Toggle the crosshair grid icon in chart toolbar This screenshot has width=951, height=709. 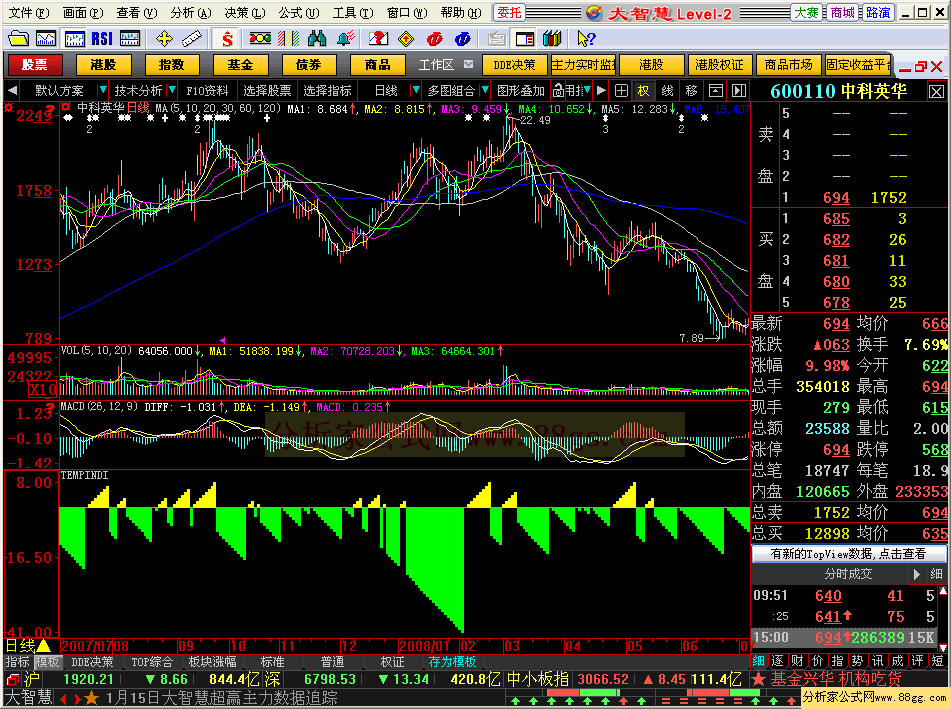tap(621, 91)
